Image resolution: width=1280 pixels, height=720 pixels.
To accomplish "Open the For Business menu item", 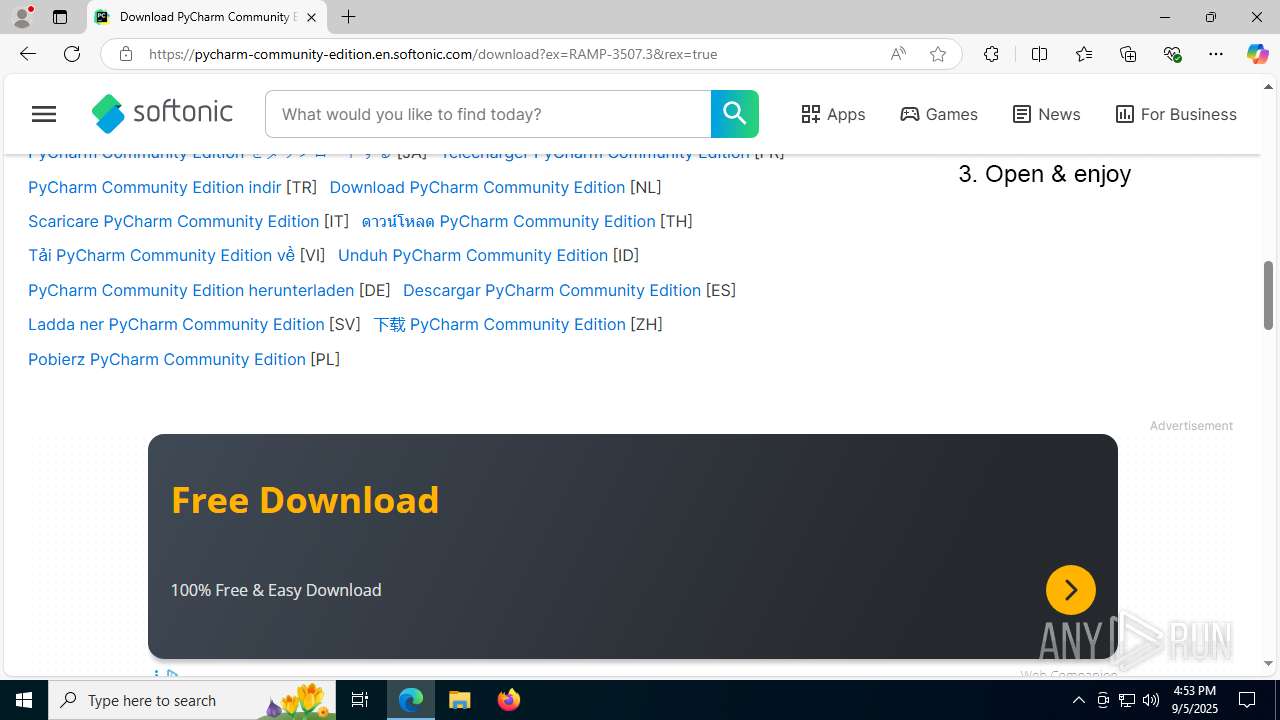I will (1176, 114).
